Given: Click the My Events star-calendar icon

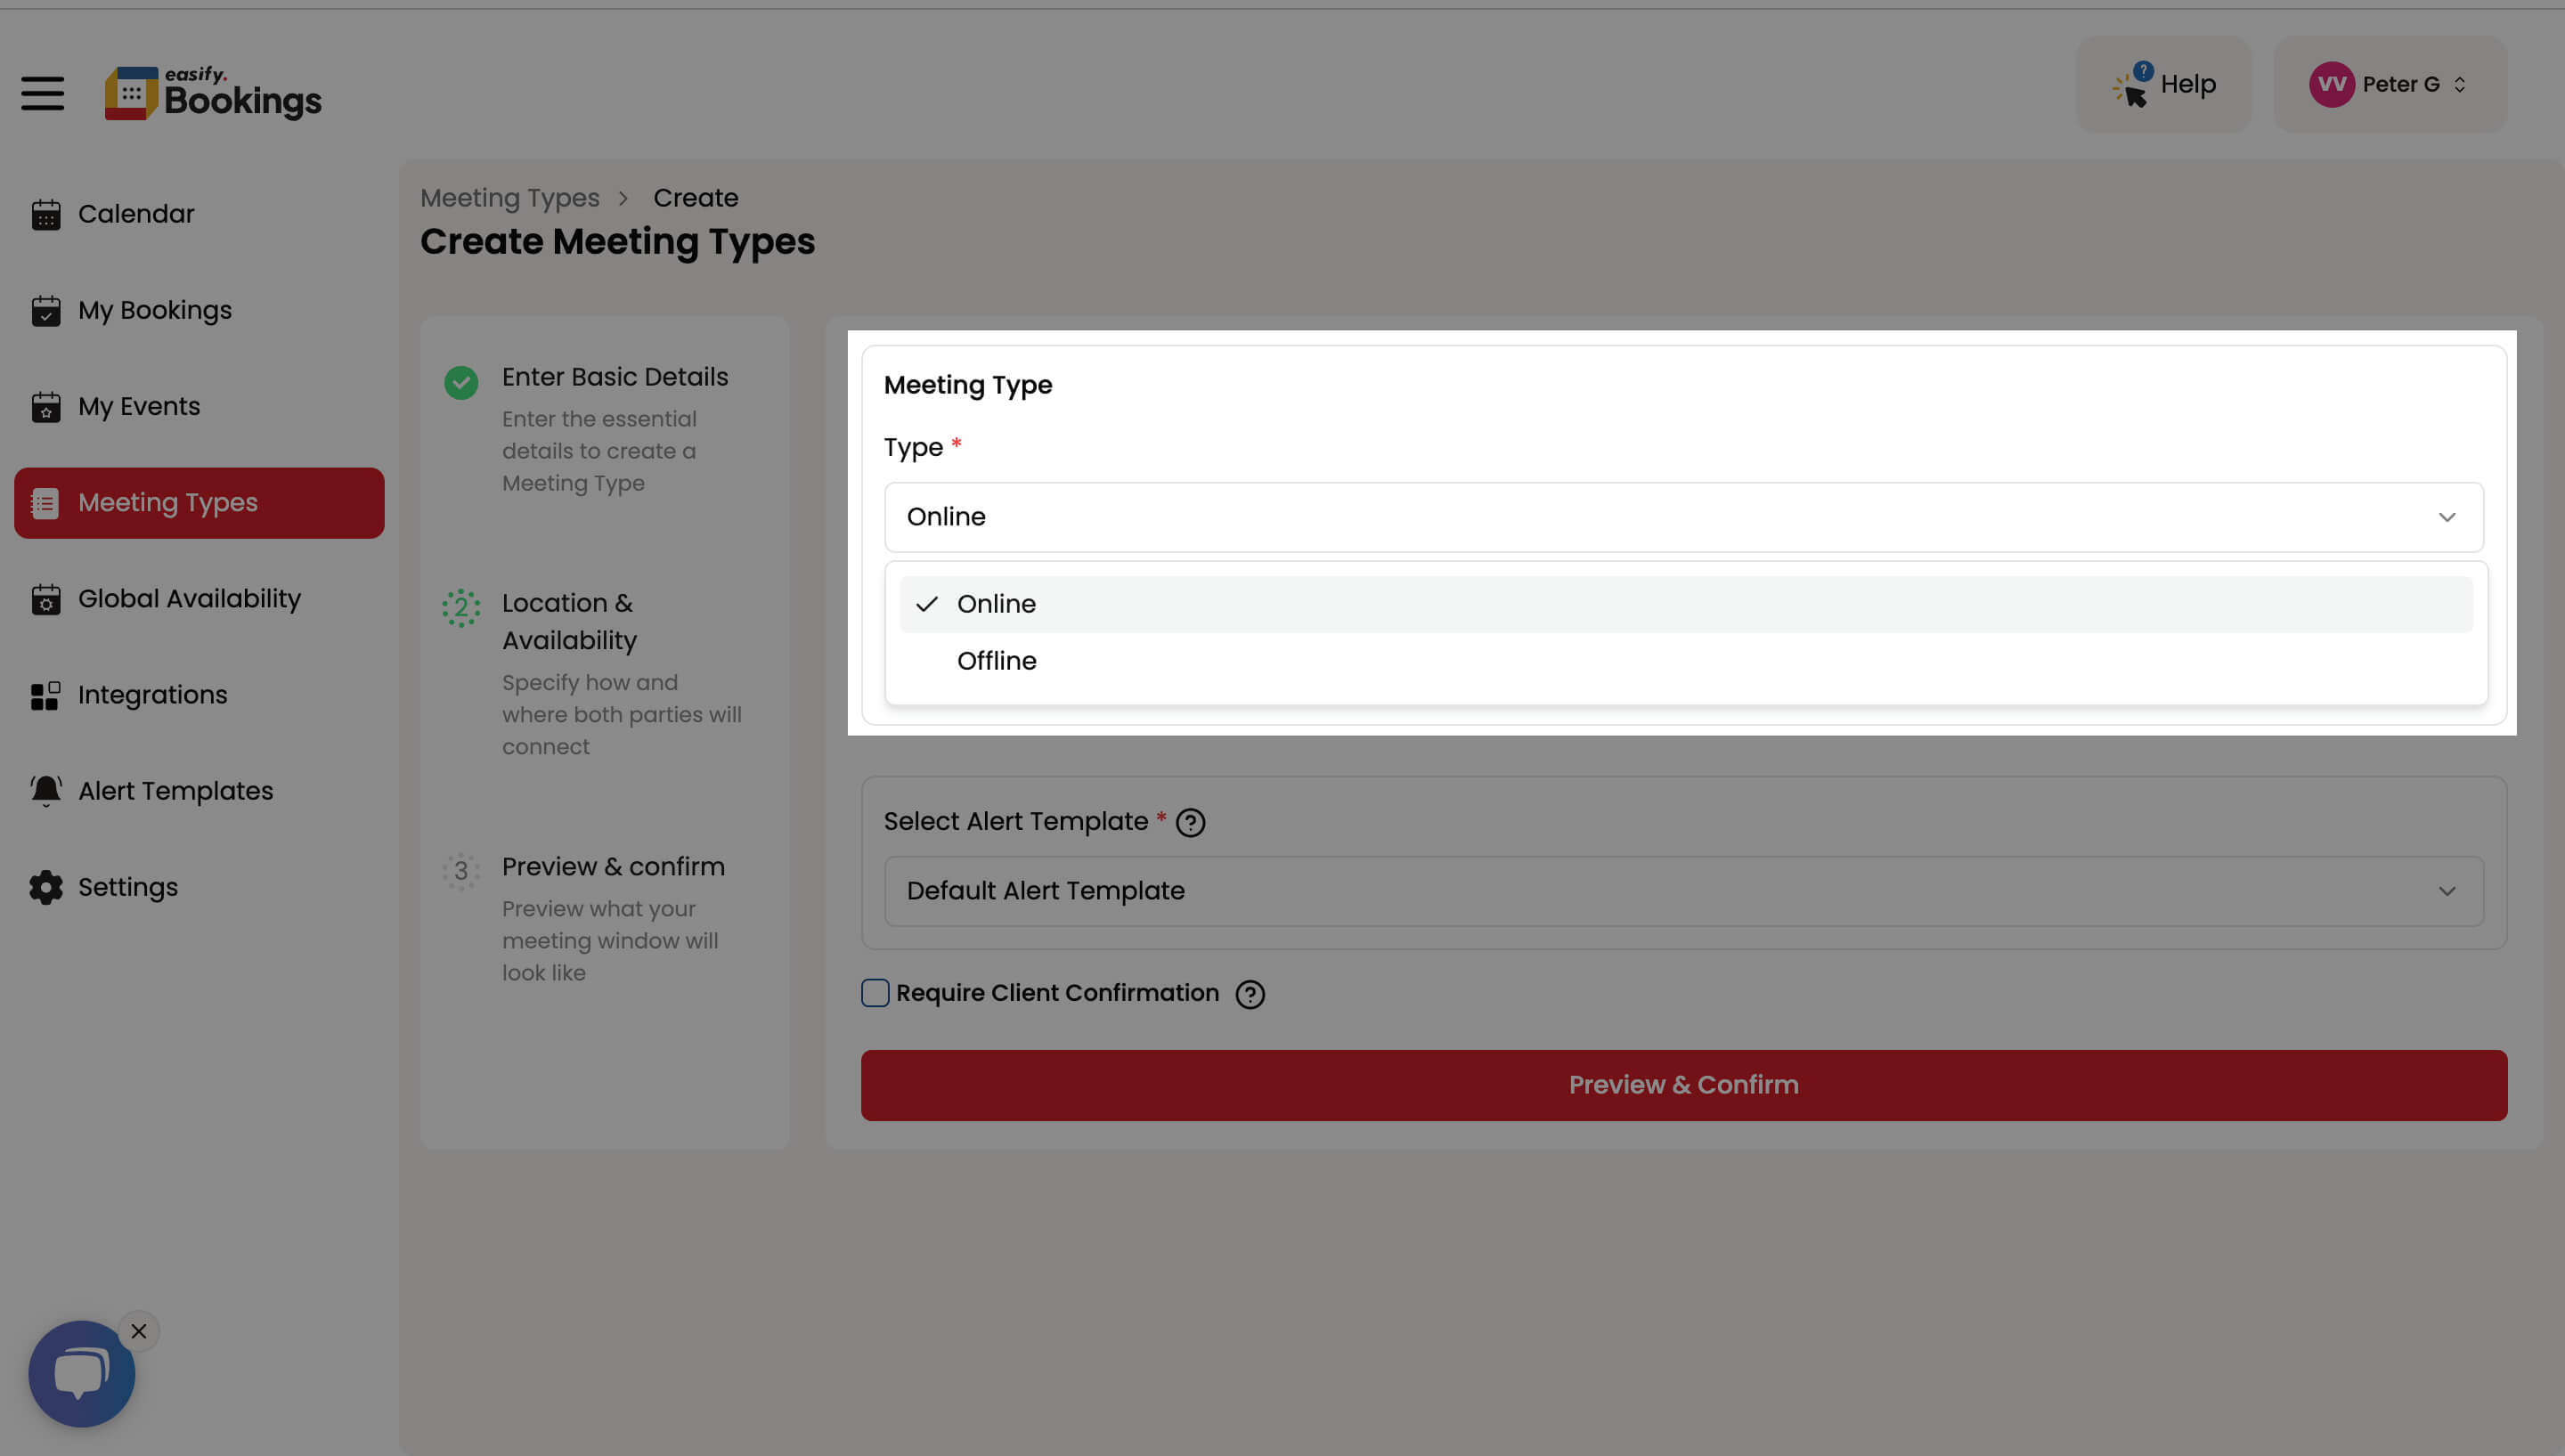Looking at the screenshot, I should point(45,407).
